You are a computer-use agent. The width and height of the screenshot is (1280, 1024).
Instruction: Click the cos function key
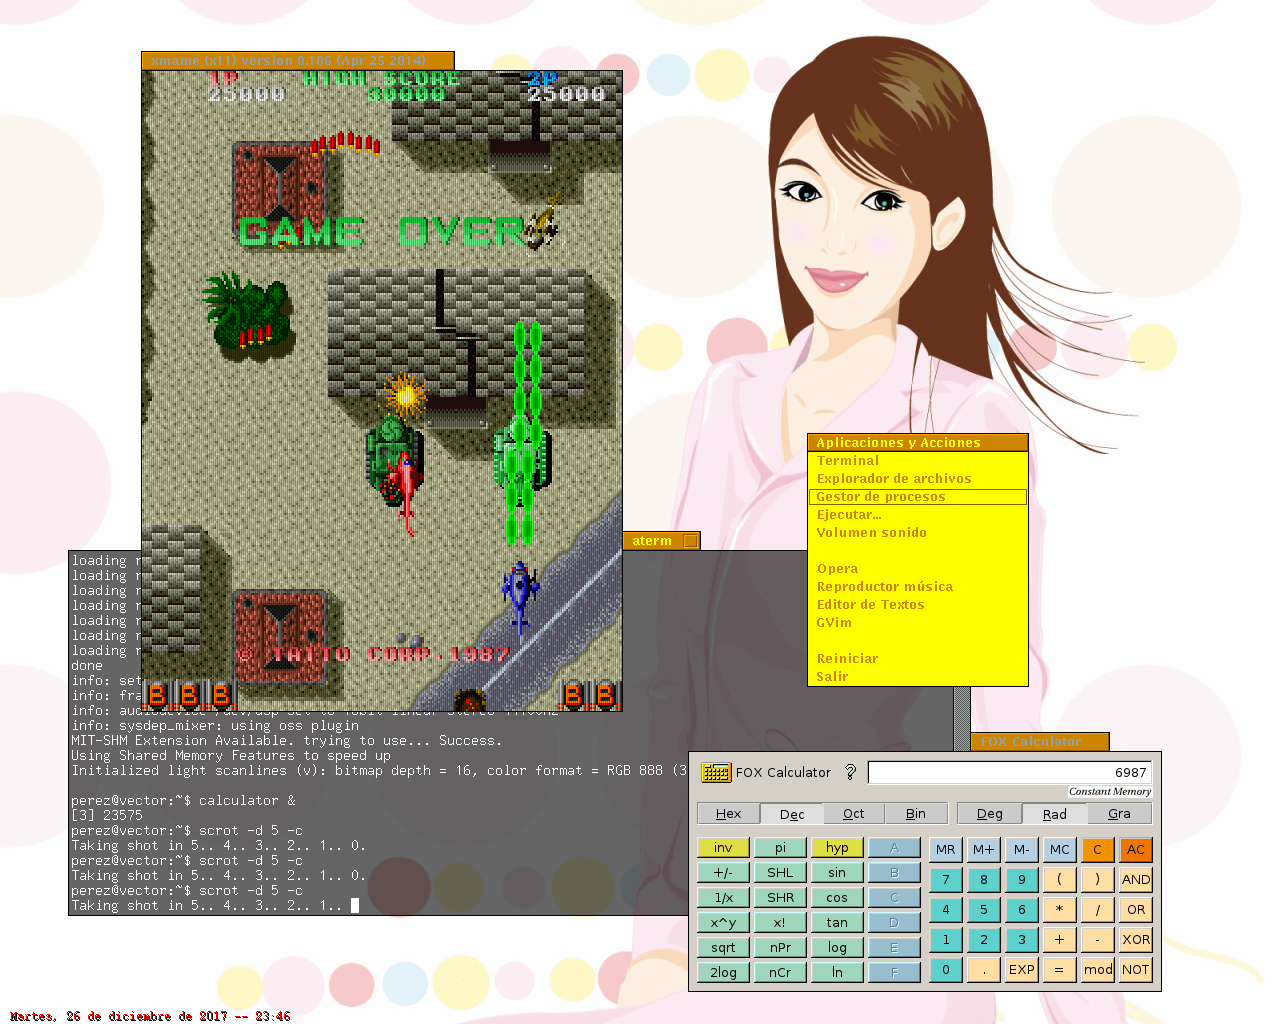[x=837, y=898]
